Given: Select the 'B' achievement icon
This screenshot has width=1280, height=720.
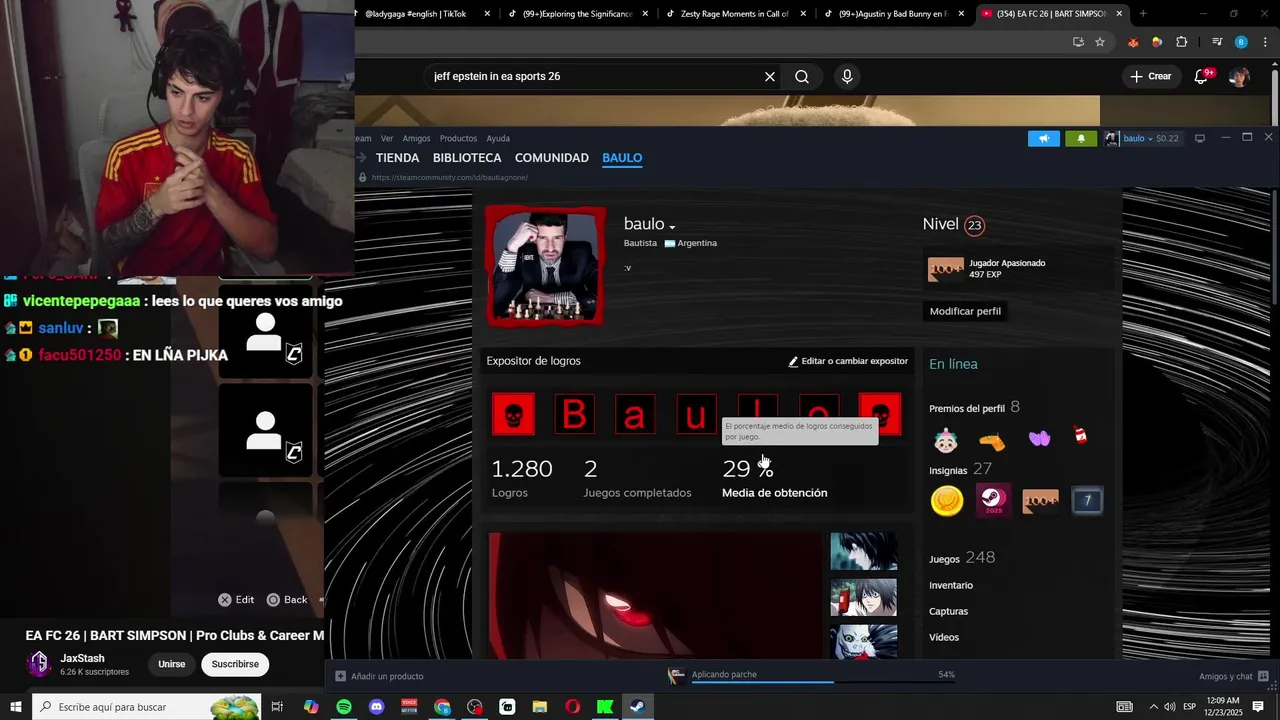Looking at the screenshot, I should [574, 414].
